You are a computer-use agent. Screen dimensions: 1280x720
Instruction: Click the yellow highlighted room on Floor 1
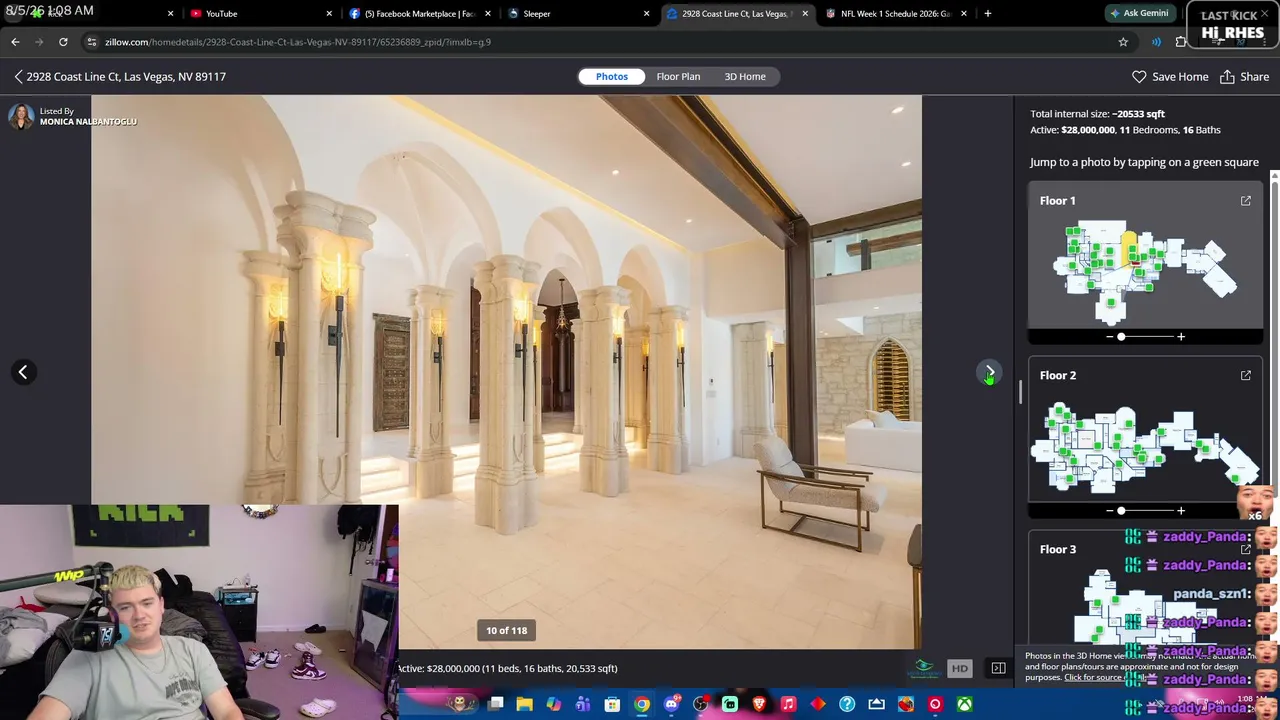point(1130,247)
